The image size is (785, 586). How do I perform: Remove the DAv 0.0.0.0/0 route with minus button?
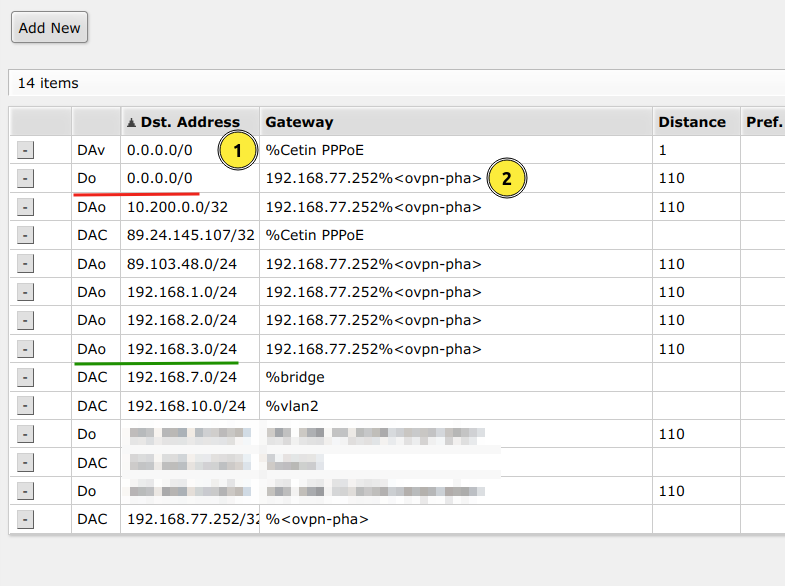(25, 150)
